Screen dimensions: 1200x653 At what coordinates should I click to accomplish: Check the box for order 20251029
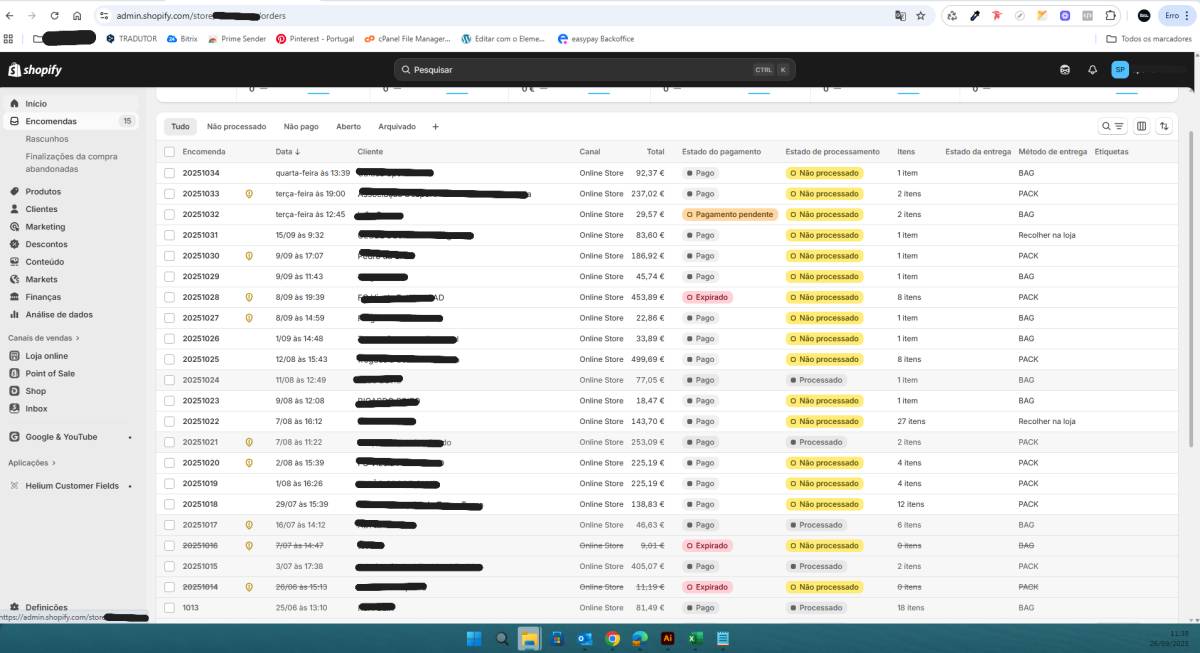pos(169,276)
